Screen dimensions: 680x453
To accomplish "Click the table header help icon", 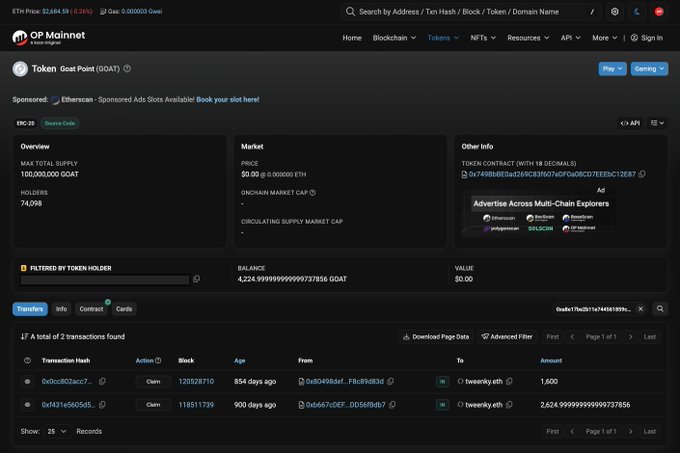I will (27, 361).
